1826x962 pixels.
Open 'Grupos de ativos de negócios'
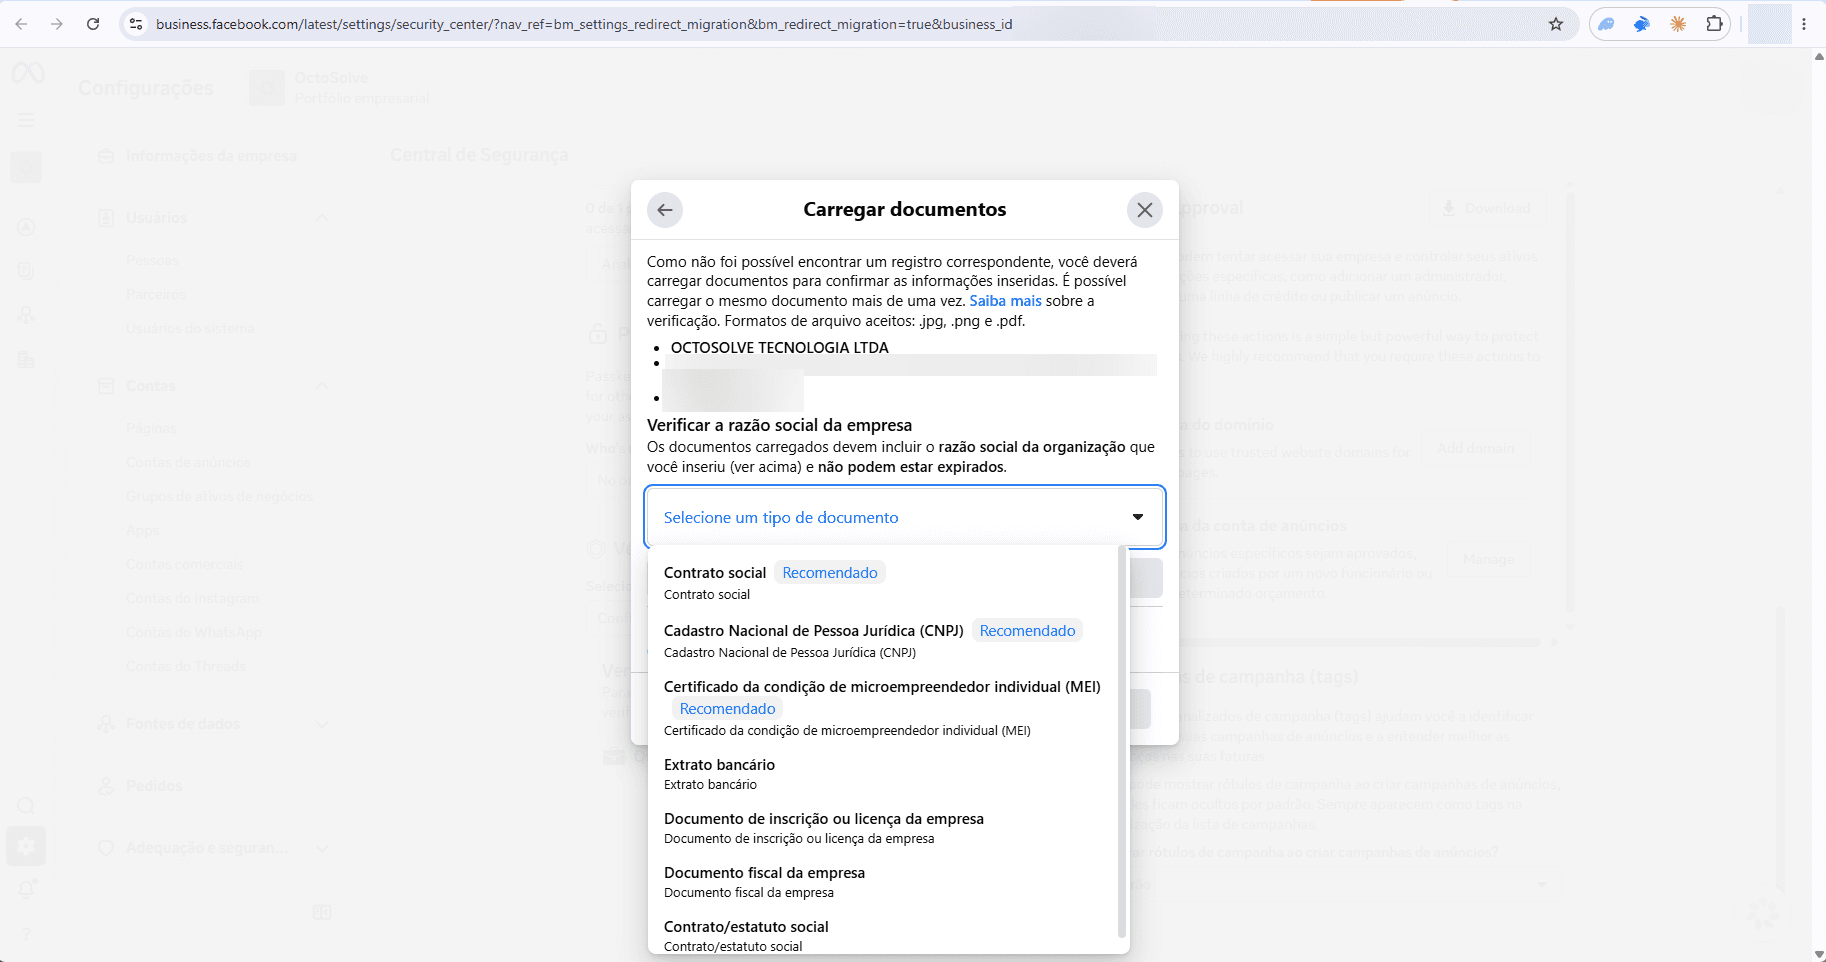(219, 496)
